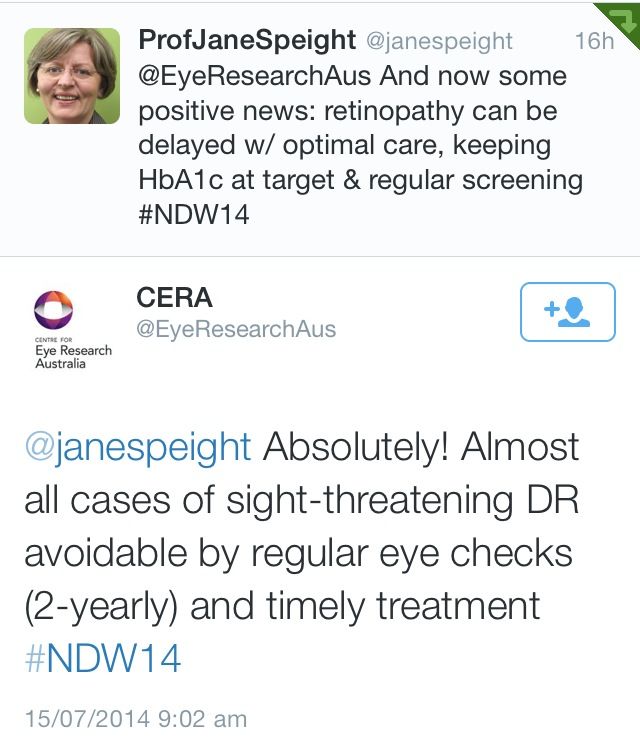The height and width of the screenshot is (748, 640).
Task: Tap the 15/07/2014 9:02 am timestamp
Action: [x=135, y=719]
